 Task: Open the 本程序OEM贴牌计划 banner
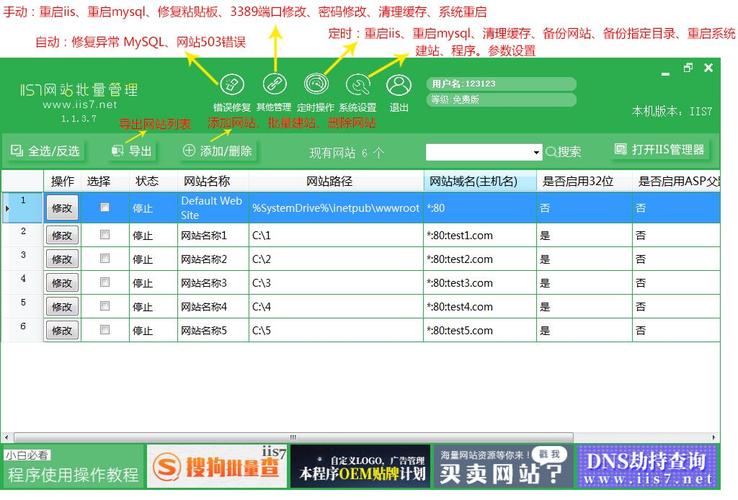pyautogui.click(x=361, y=467)
